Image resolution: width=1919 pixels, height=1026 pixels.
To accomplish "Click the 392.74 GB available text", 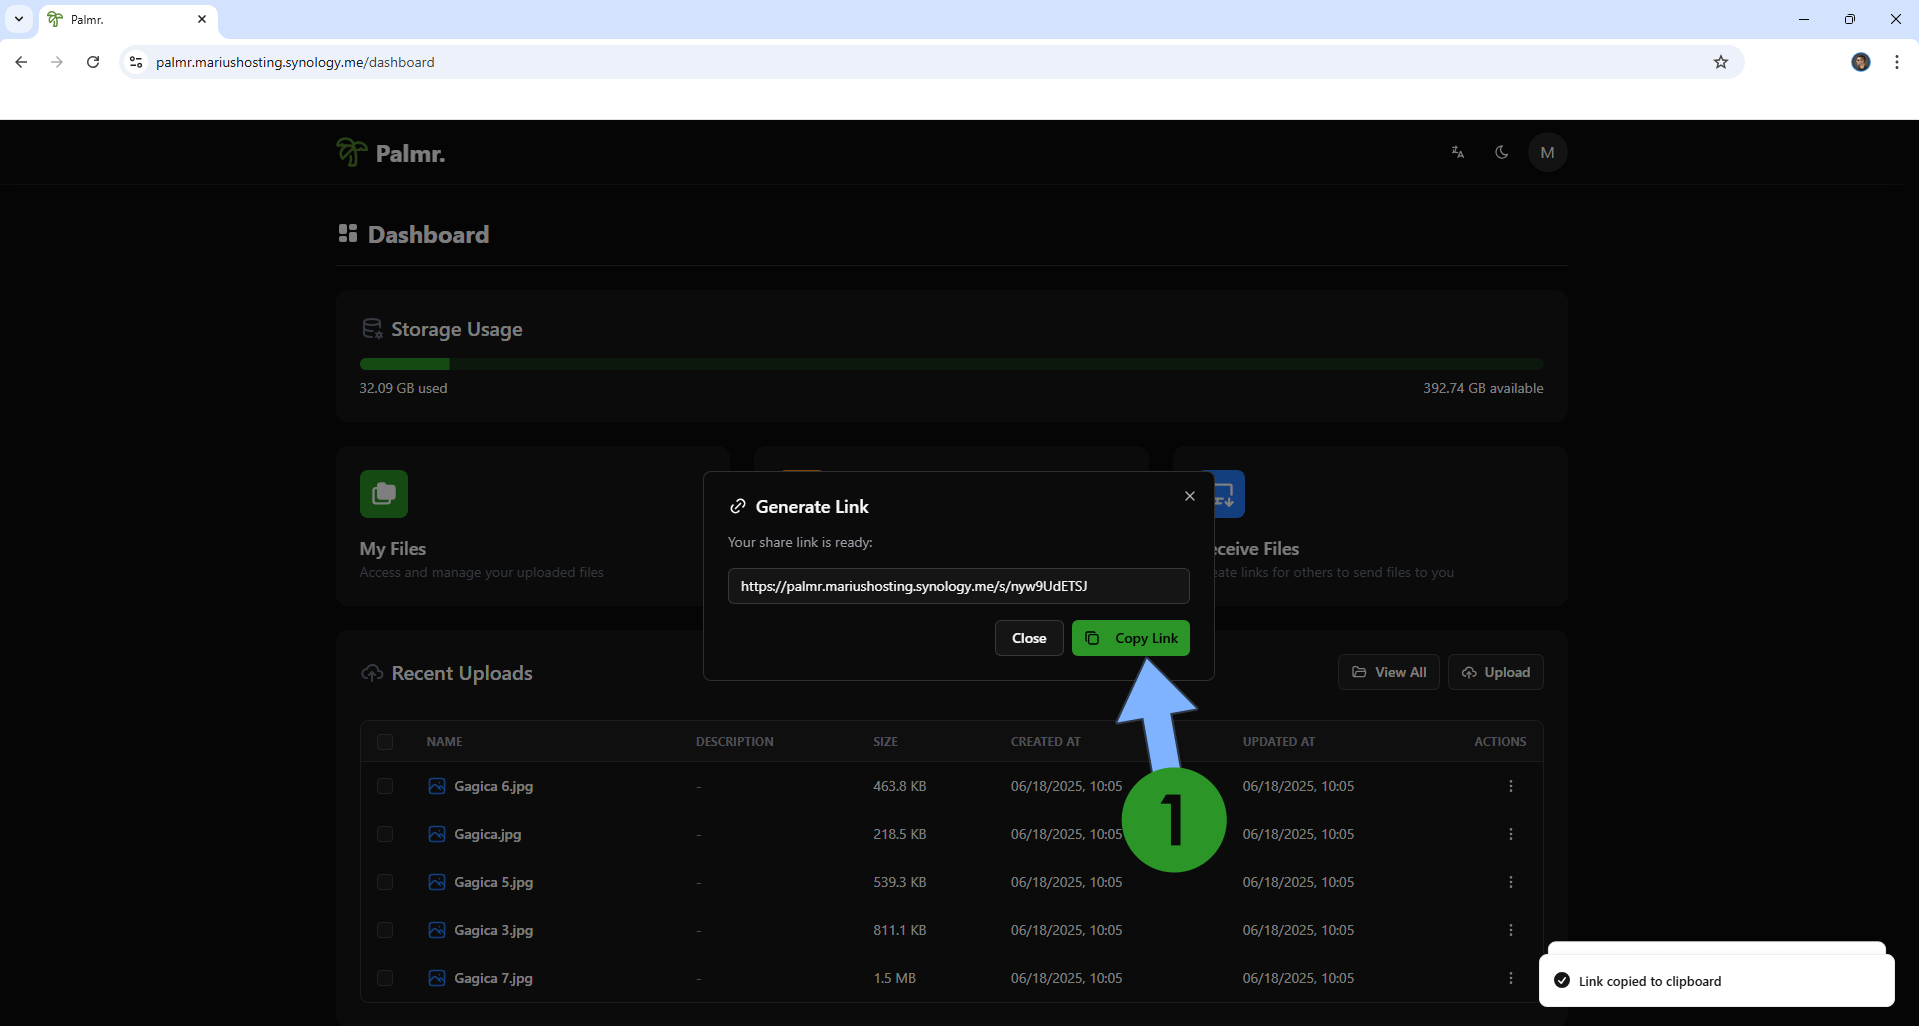I will [1483, 388].
